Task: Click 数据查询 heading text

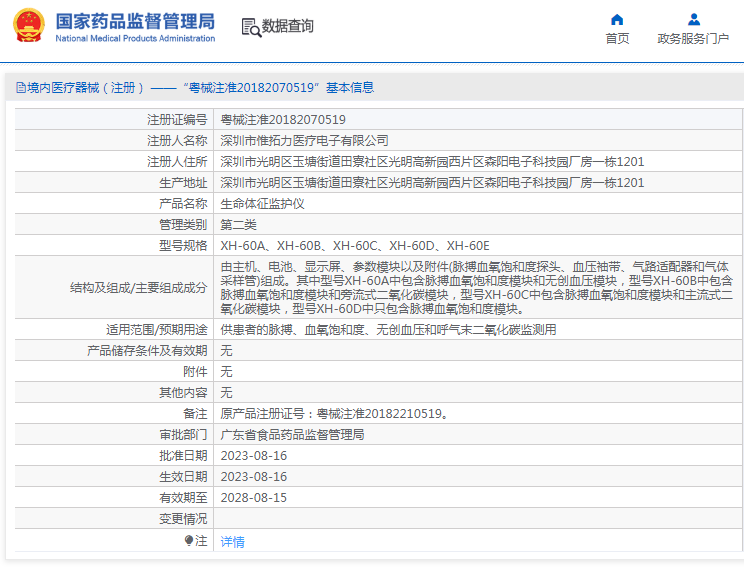Action: tap(288, 26)
